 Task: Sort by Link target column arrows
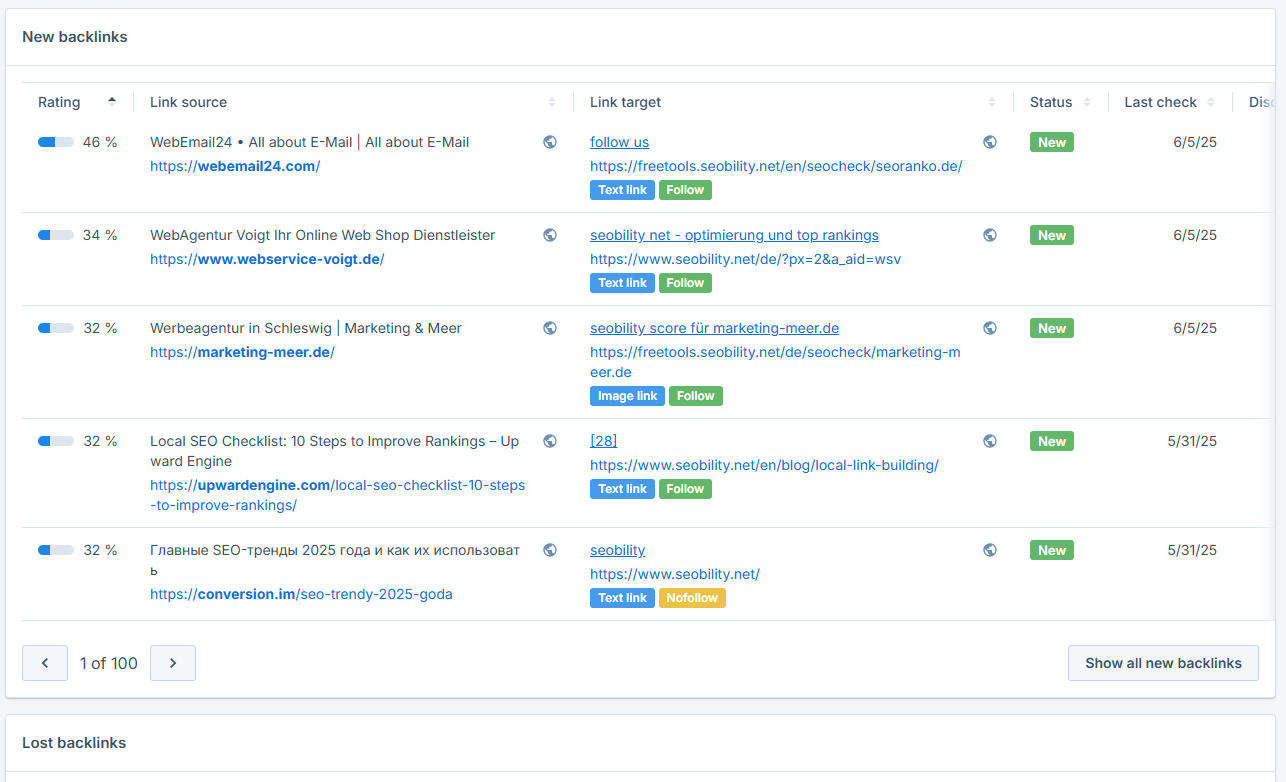[x=992, y=102]
